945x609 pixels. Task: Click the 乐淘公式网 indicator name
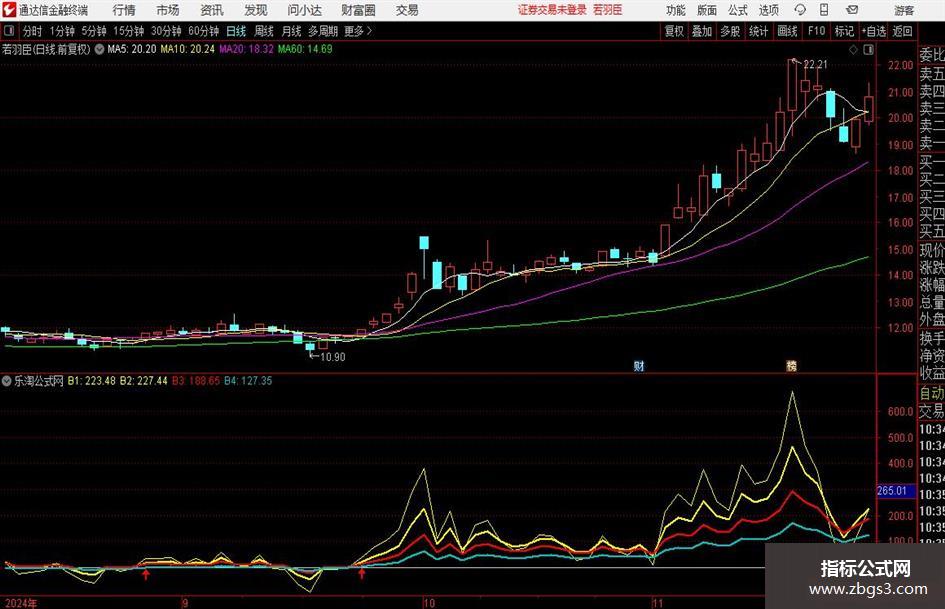click(39, 381)
